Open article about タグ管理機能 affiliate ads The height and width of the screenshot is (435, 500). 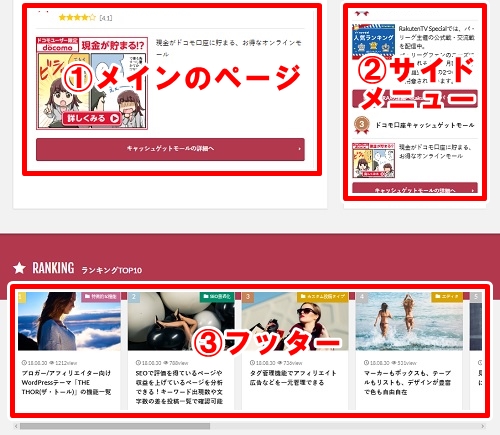click(293, 378)
